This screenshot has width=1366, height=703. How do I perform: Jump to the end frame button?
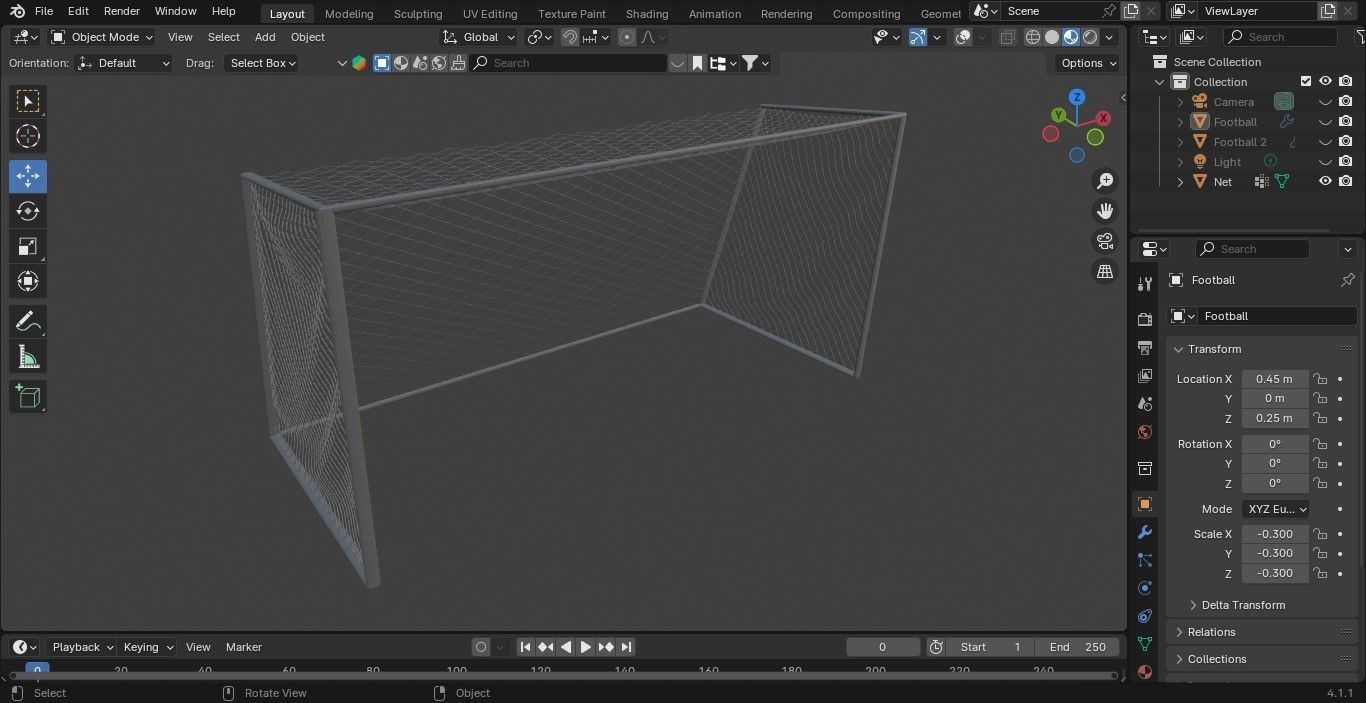[626, 647]
